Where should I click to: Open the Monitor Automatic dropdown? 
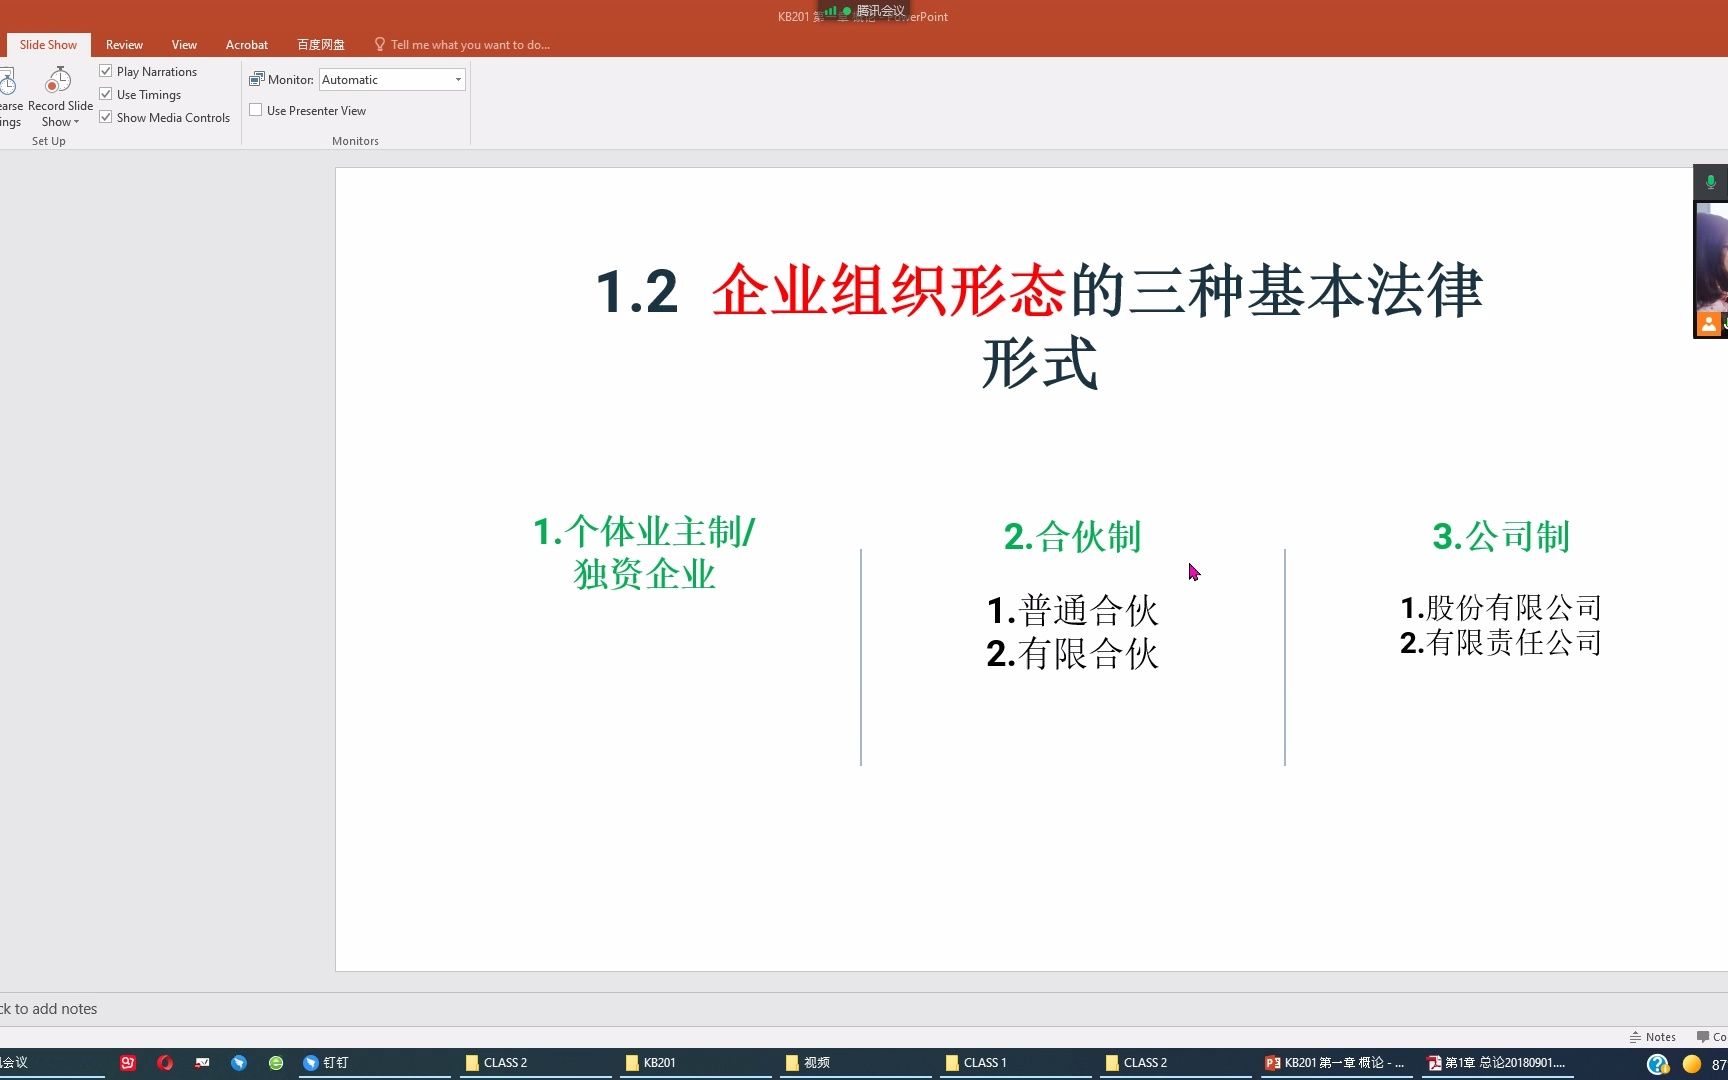456,79
